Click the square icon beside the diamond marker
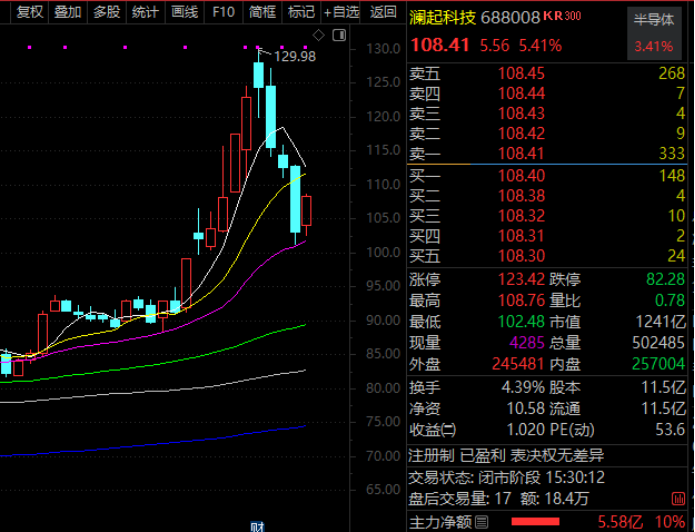This screenshot has width=695, height=532. 337,36
